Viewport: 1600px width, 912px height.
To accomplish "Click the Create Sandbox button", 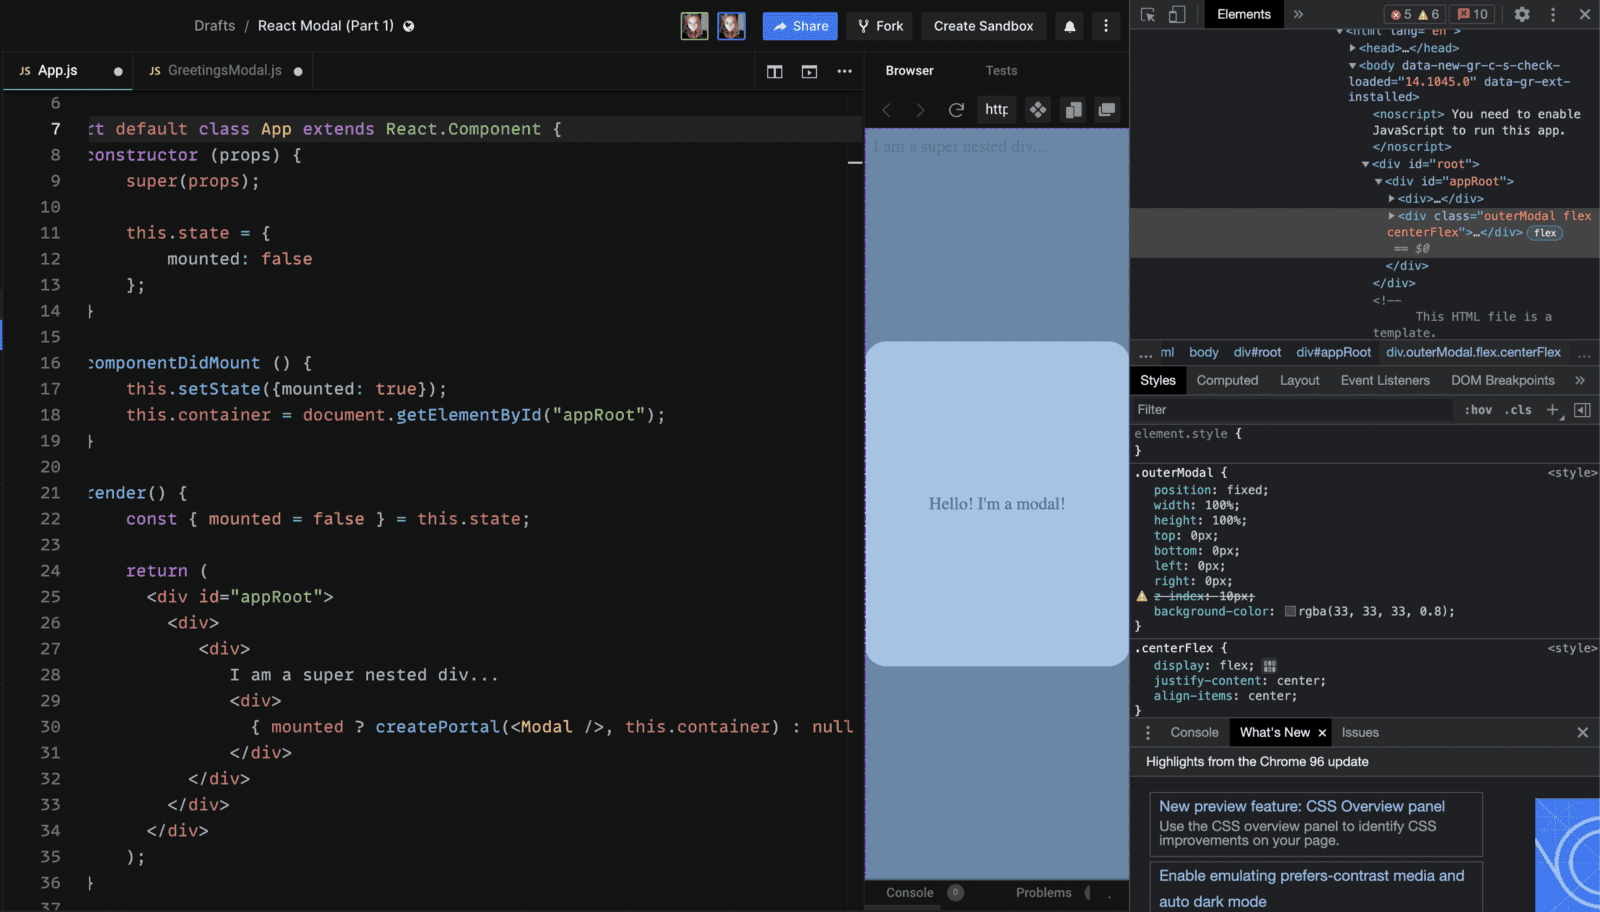I will coord(983,26).
